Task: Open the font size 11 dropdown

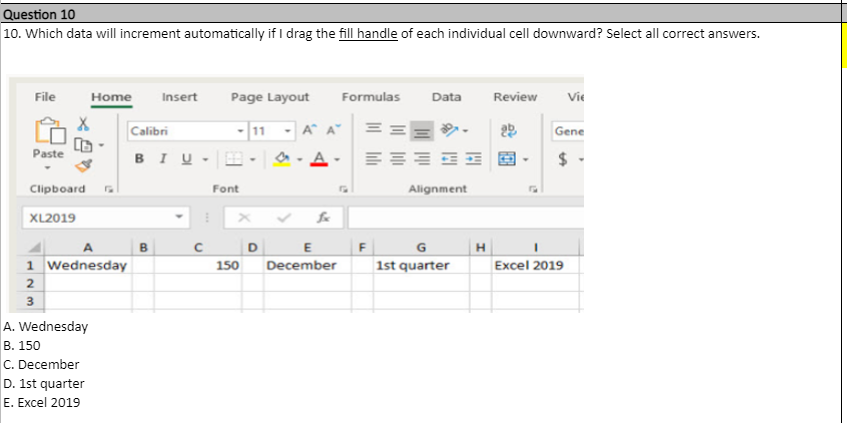Action: pyautogui.click(x=288, y=131)
